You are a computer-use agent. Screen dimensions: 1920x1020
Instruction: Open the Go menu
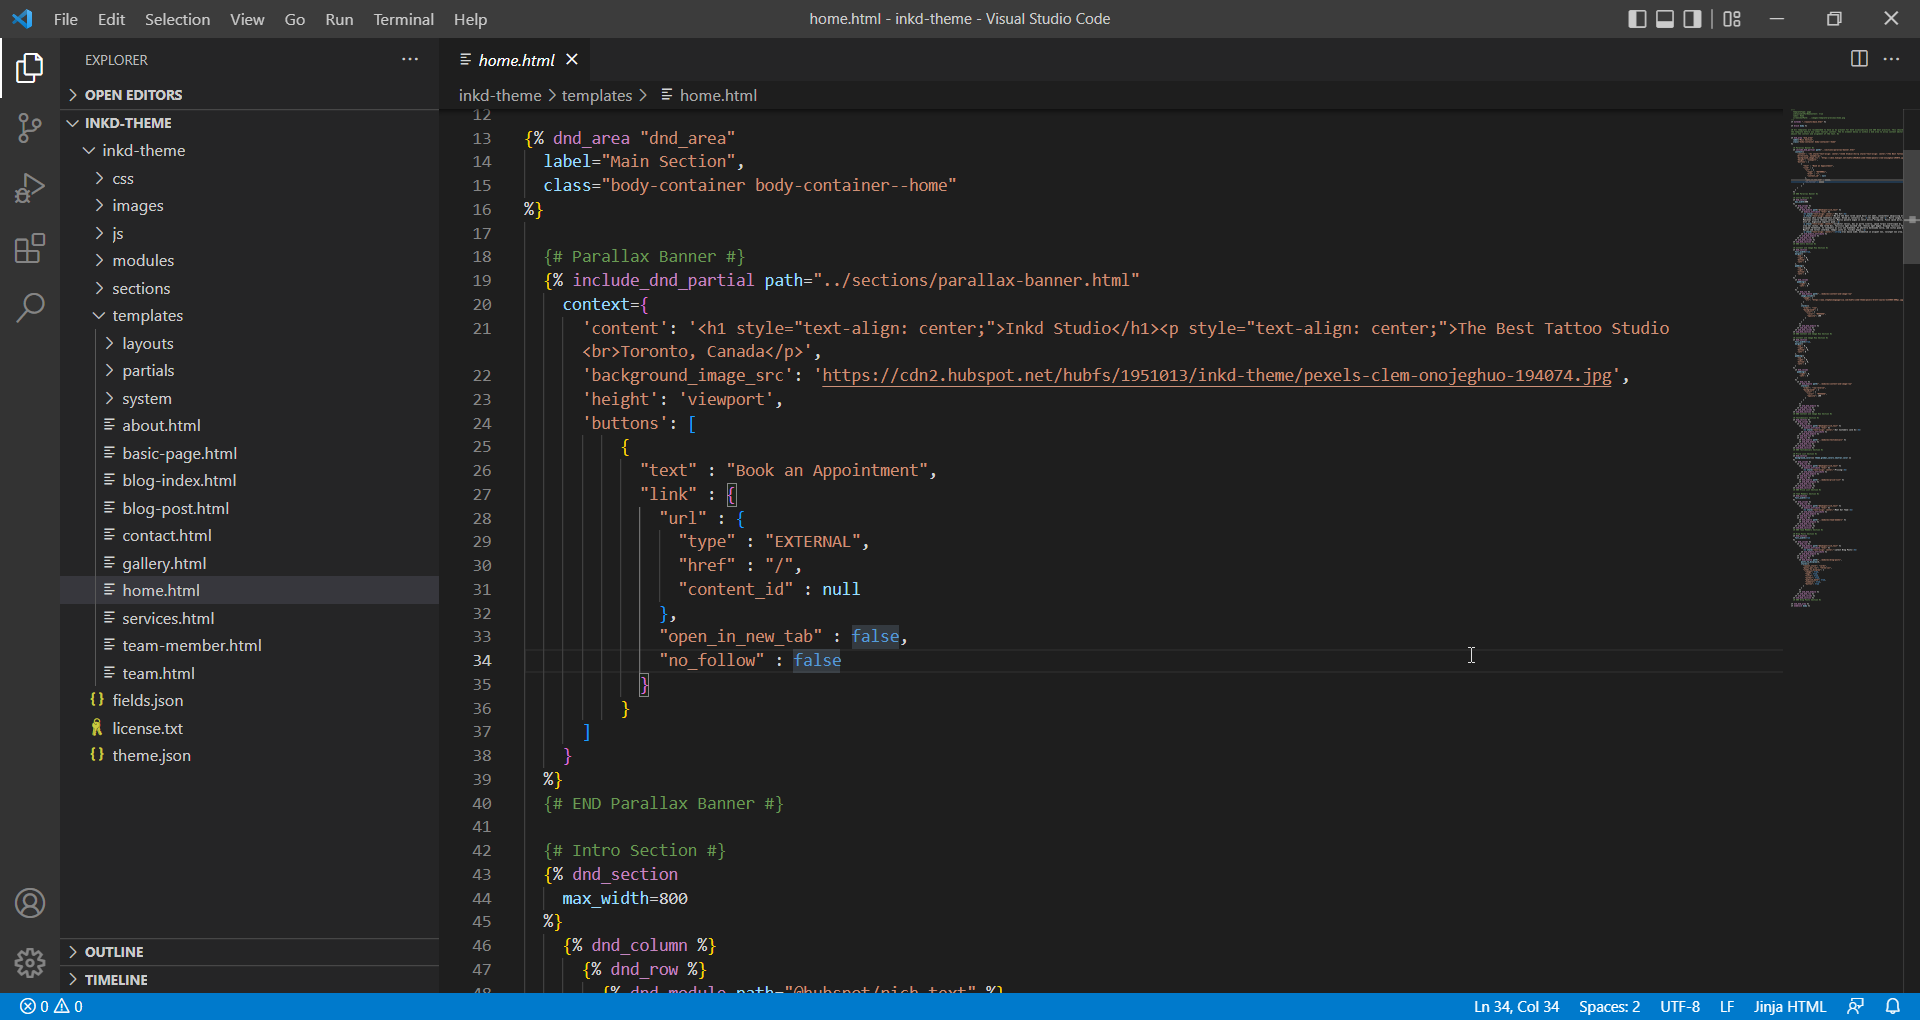point(294,19)
